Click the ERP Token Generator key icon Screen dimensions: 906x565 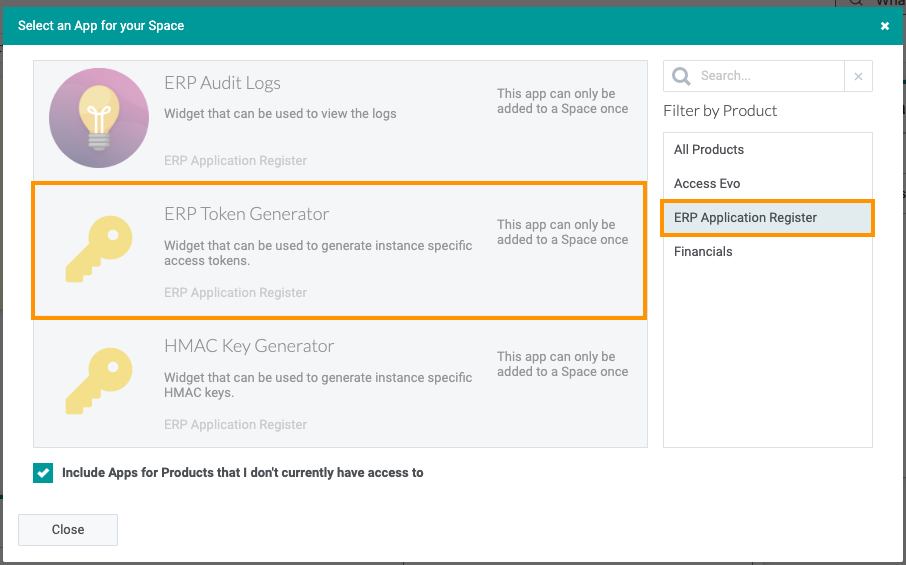[99, 249]
